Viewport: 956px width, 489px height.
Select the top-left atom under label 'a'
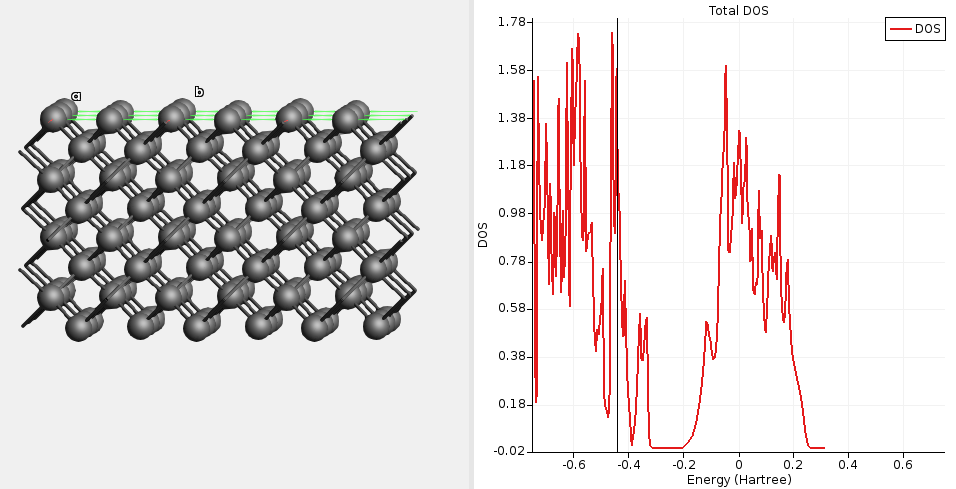(x=53, y=118)
